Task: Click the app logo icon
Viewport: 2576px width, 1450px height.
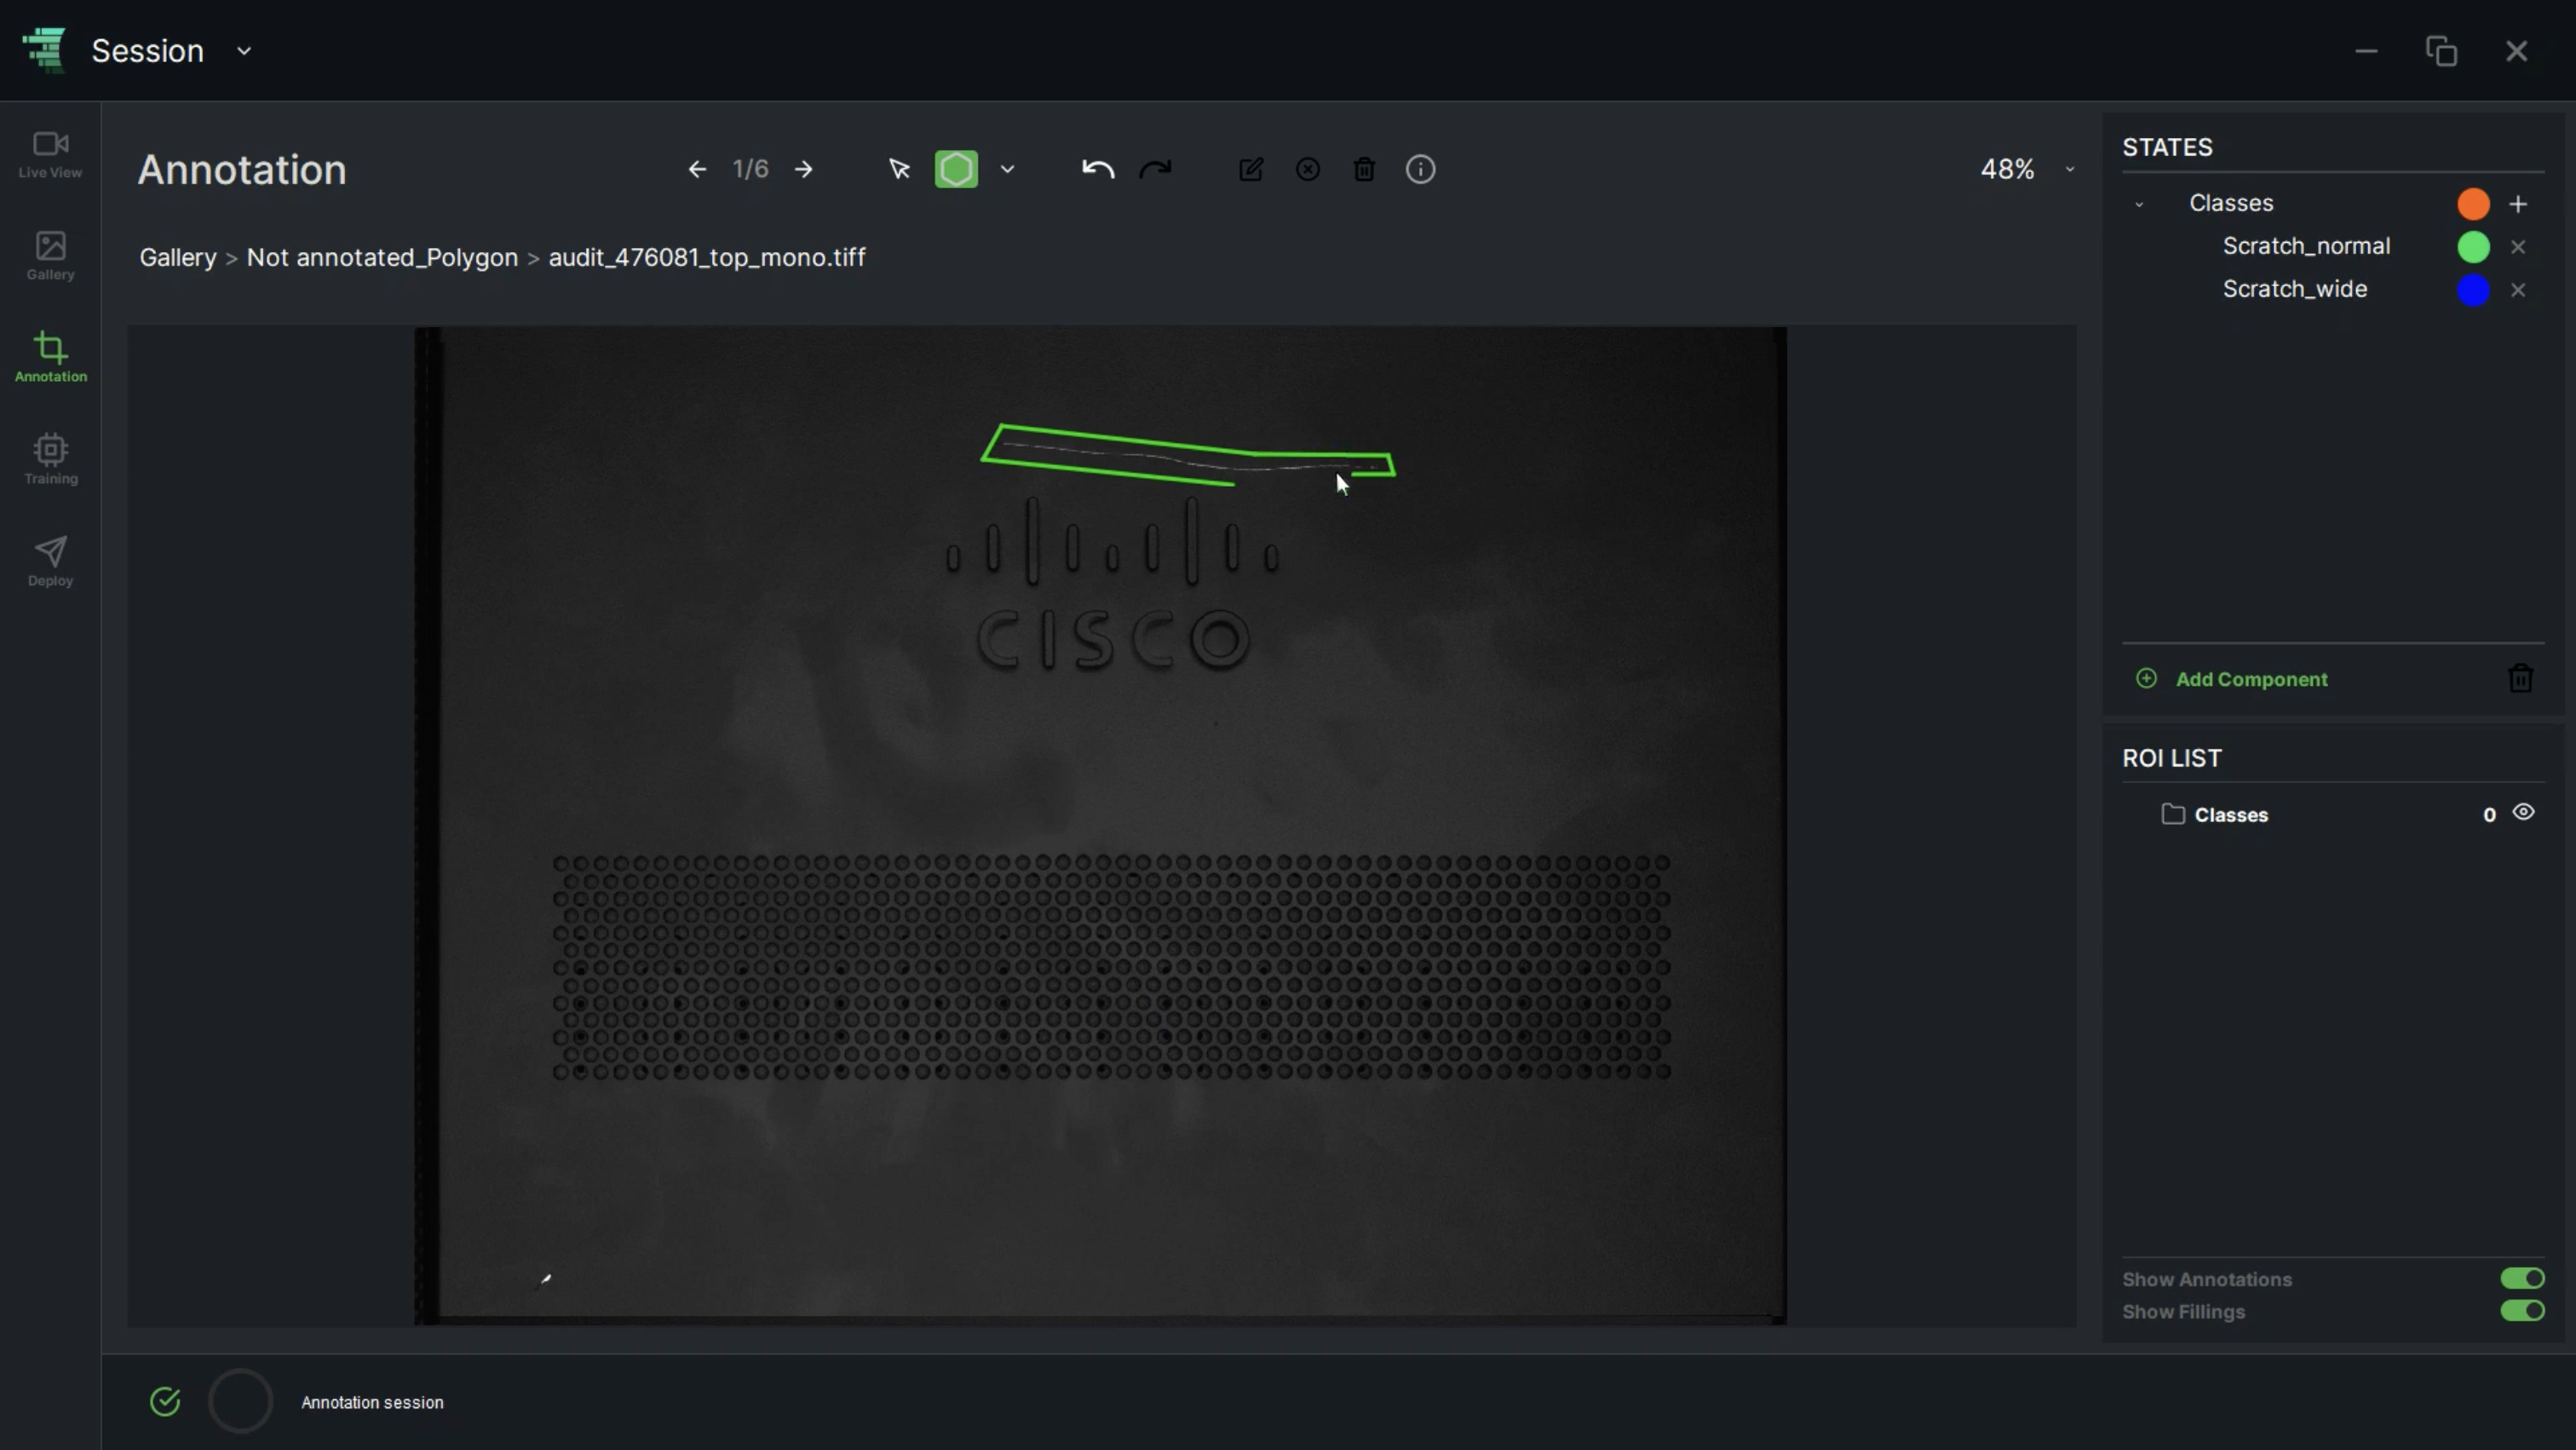Action: pos(45,50)
